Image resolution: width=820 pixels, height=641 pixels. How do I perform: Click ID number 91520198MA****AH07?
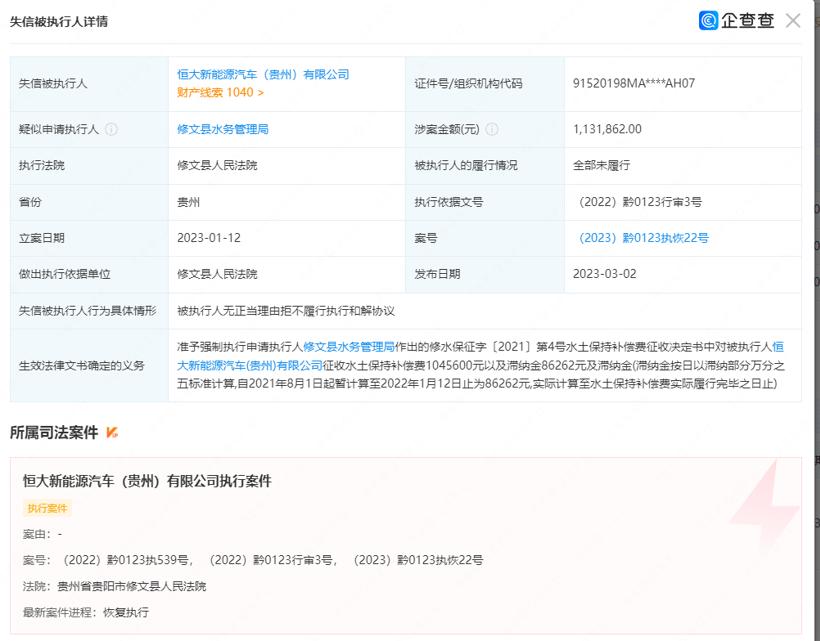pos(634,84)
